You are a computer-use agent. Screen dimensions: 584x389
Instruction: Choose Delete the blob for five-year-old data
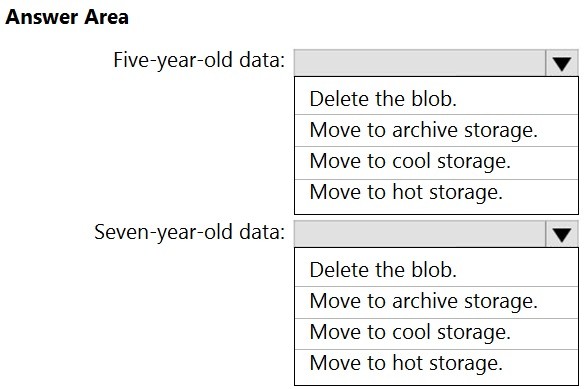436,99
